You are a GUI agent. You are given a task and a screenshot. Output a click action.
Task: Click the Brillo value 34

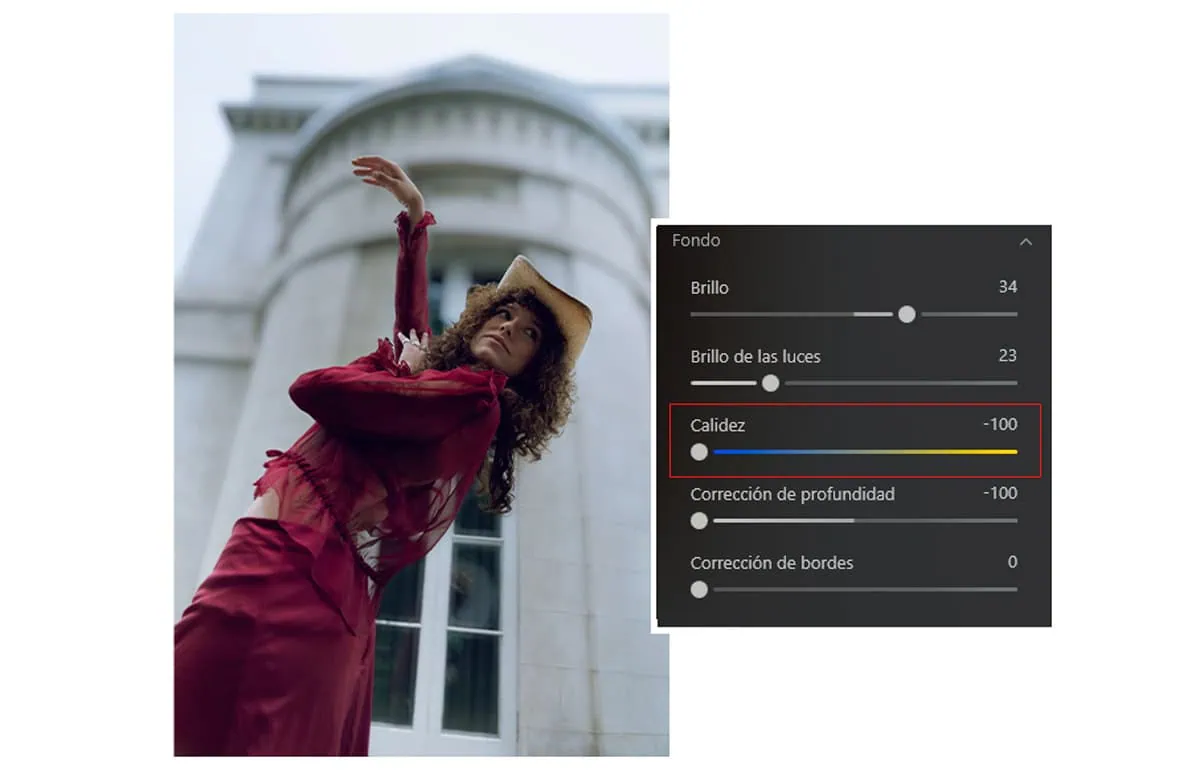click(1007, 287)
